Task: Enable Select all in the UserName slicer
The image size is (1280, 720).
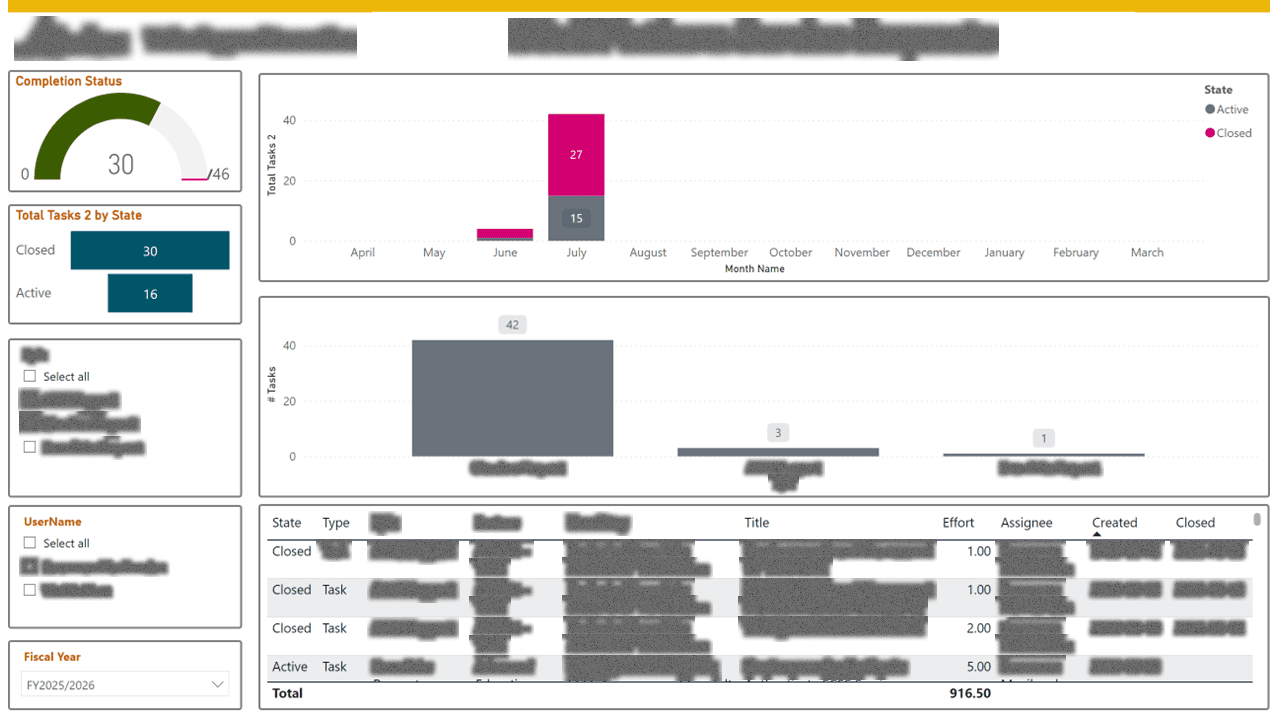Action: pos(29,543)
